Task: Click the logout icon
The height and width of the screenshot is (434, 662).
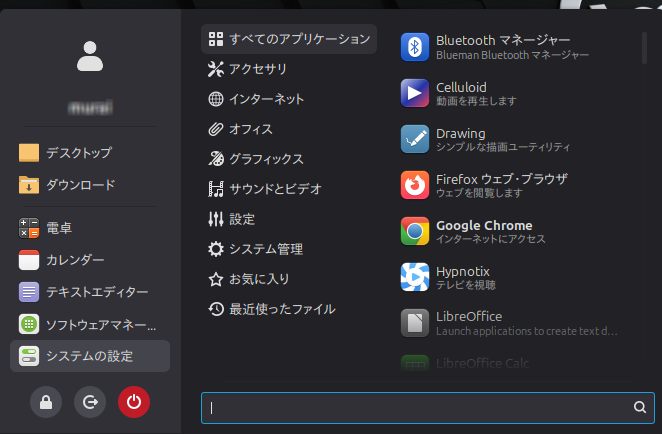Action: [x=90, y=402]
